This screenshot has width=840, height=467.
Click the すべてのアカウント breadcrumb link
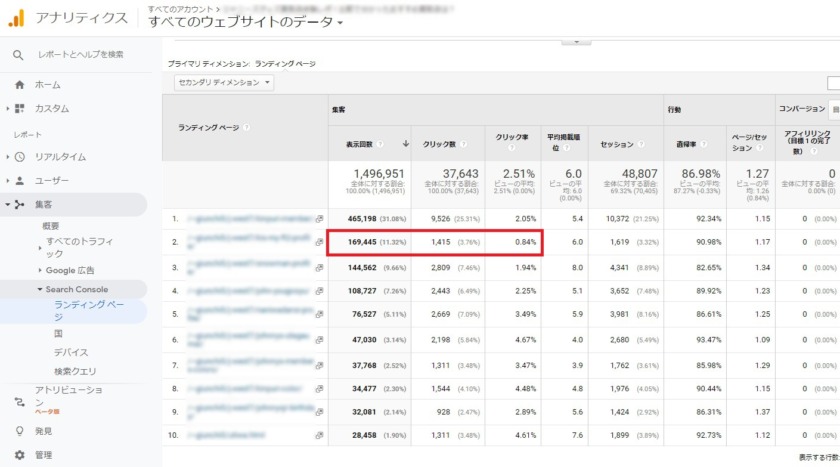pos(179,9)
